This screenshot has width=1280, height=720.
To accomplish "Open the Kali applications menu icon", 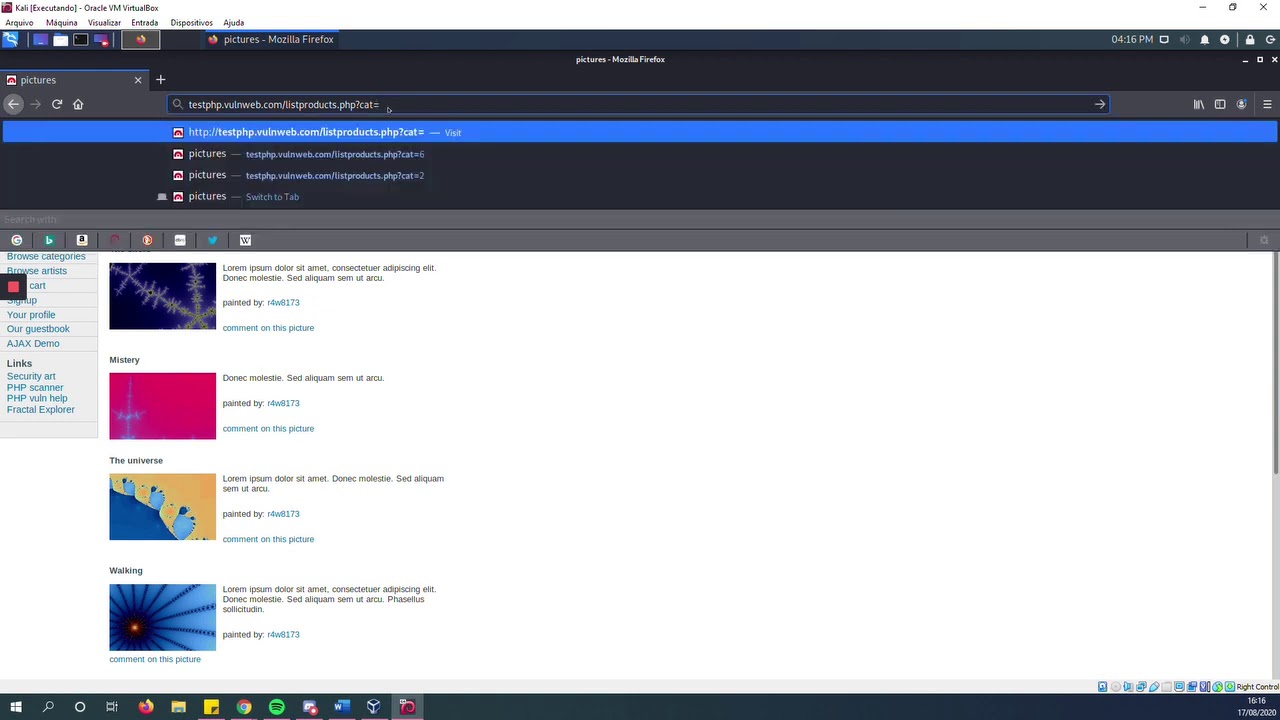I will click(10, 40).
